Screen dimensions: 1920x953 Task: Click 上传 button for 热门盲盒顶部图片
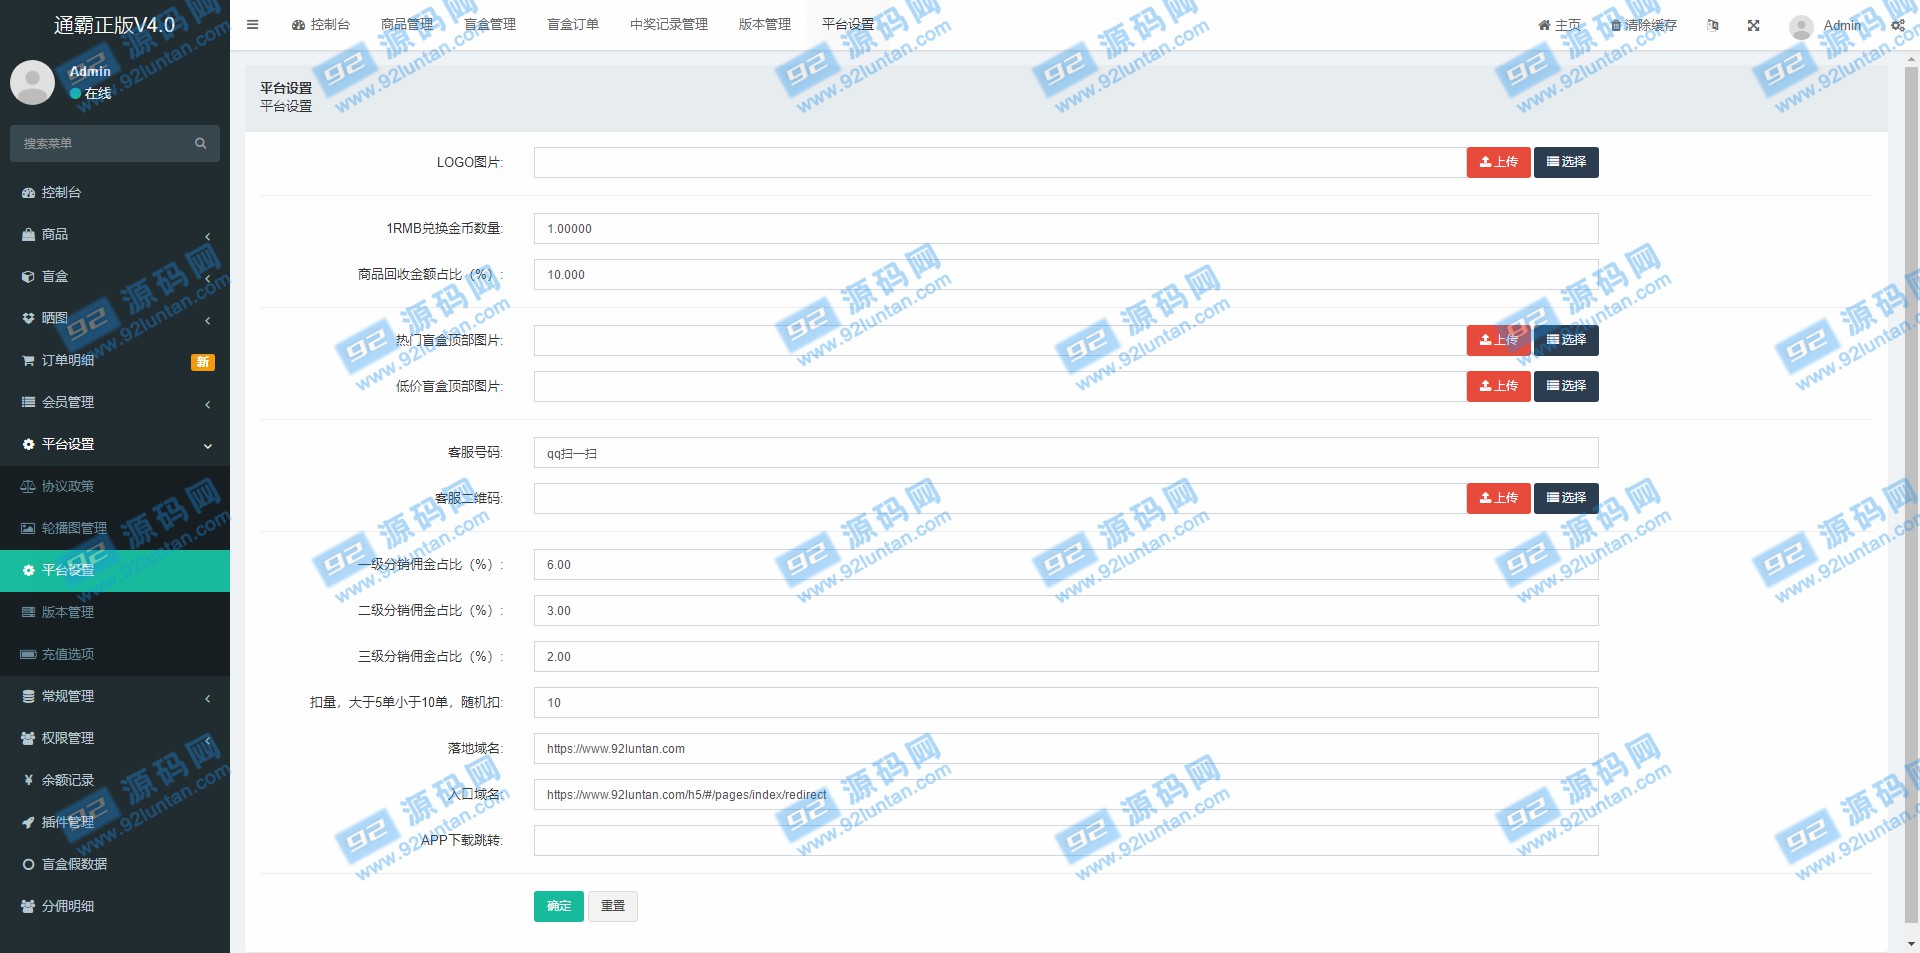[x=1498, y=340]
